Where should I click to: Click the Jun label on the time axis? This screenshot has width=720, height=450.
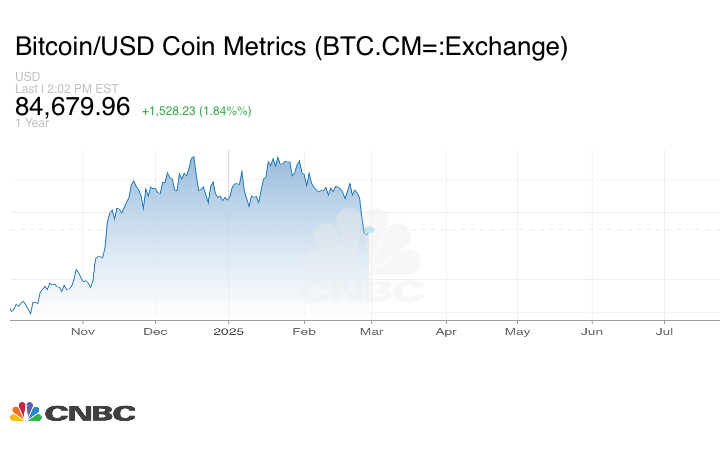tap(592, 331)
